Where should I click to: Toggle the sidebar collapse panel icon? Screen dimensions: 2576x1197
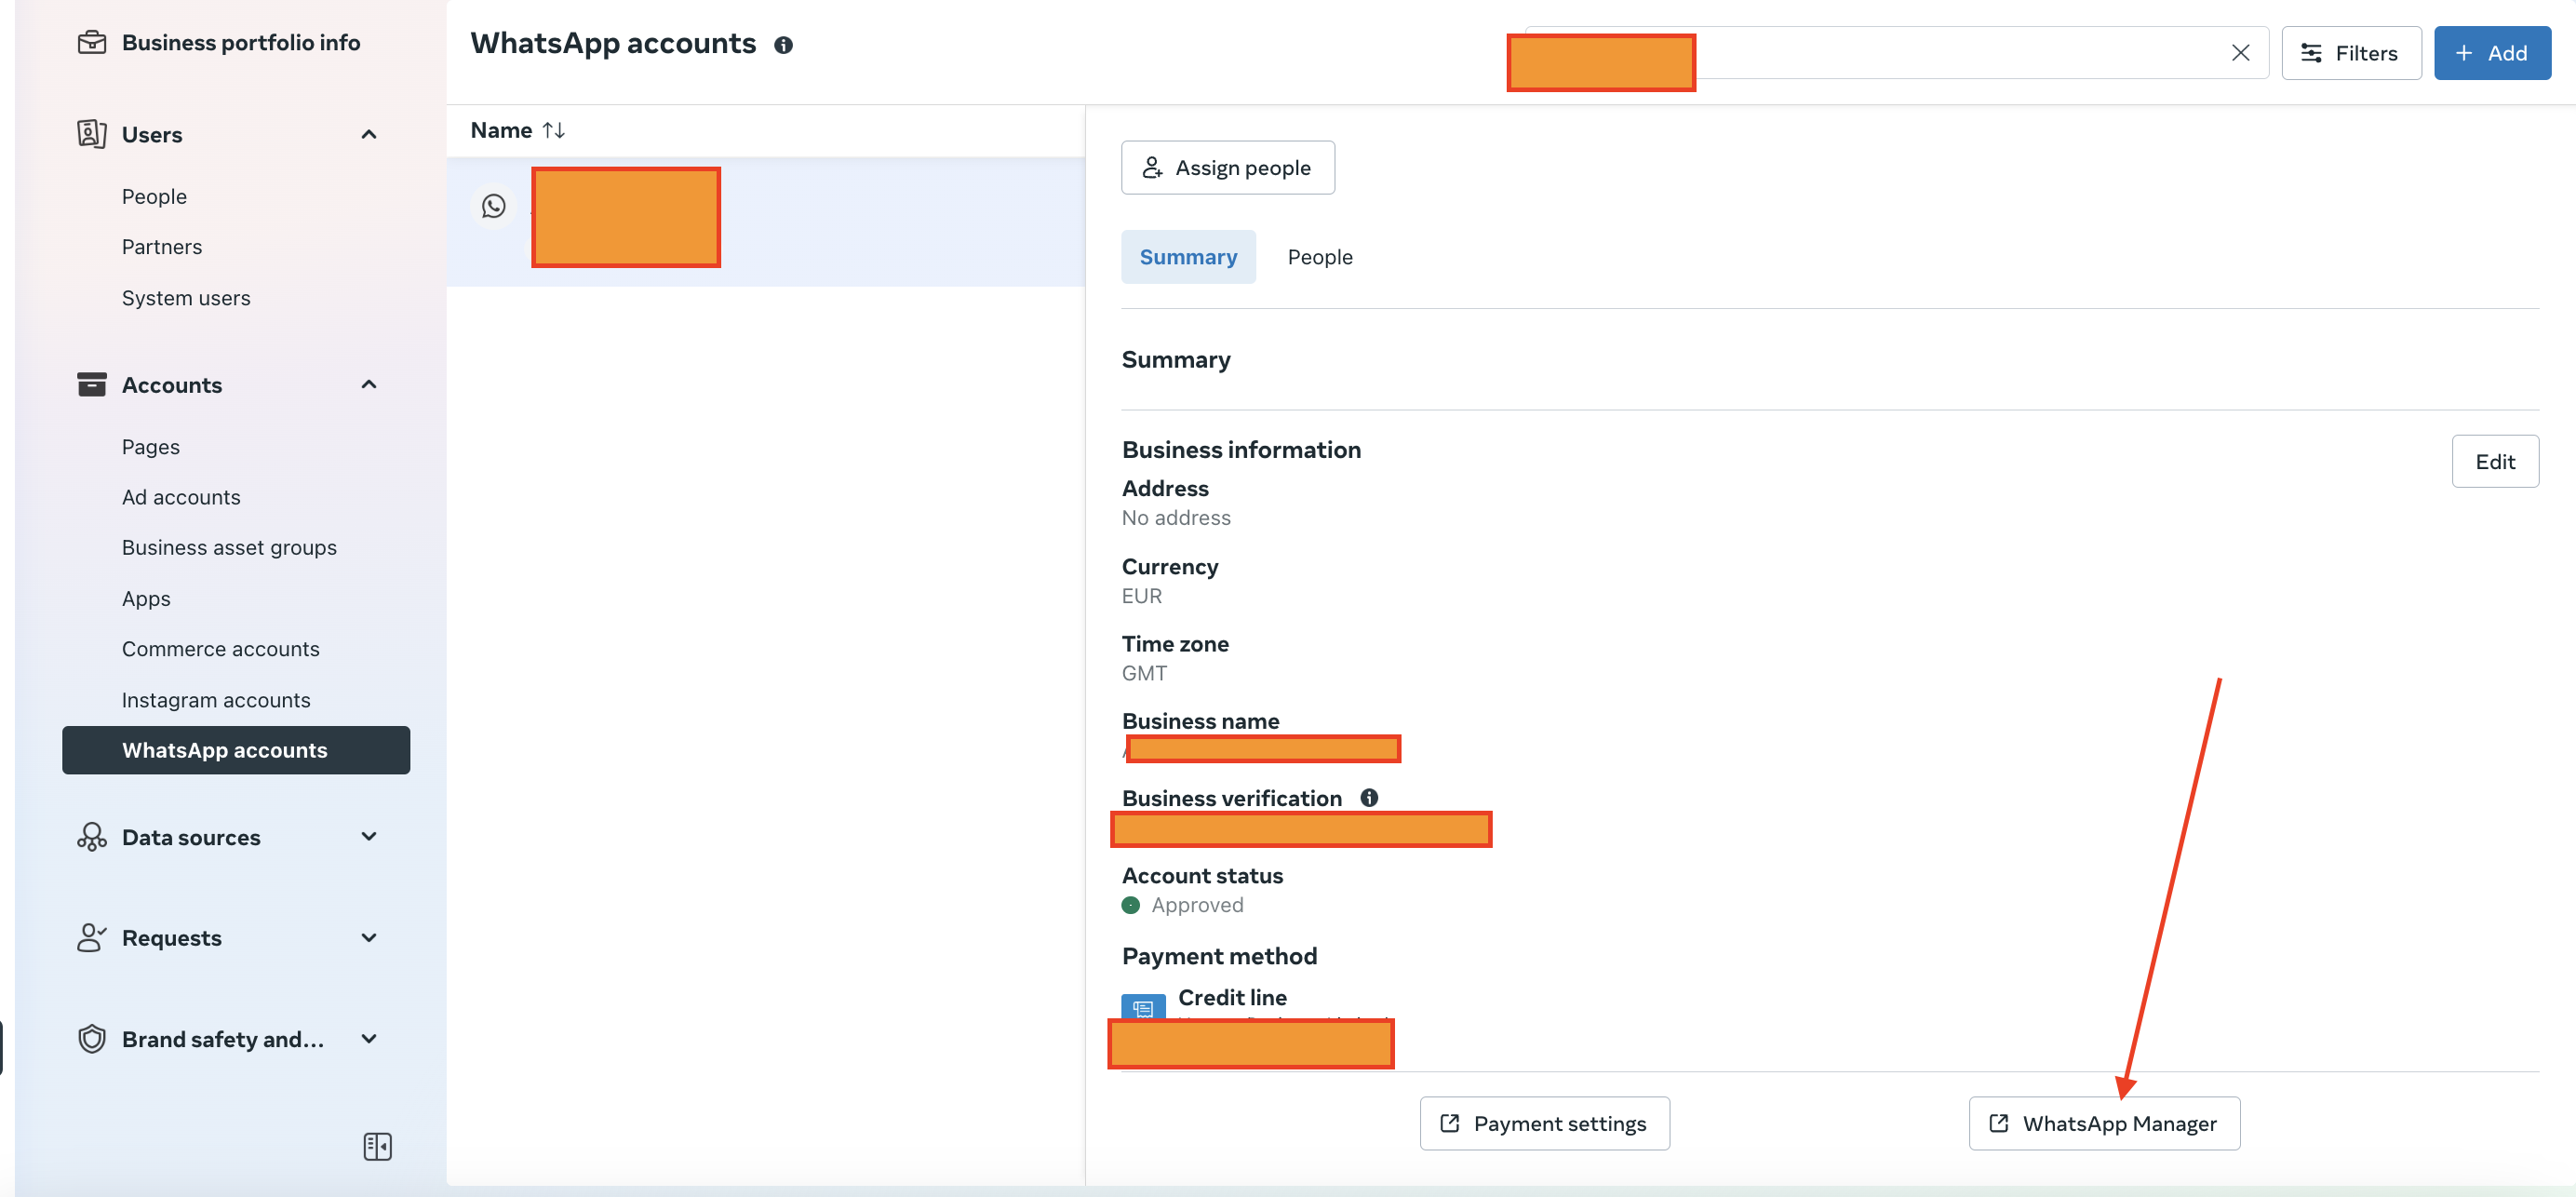click(x=377, y=1146)
